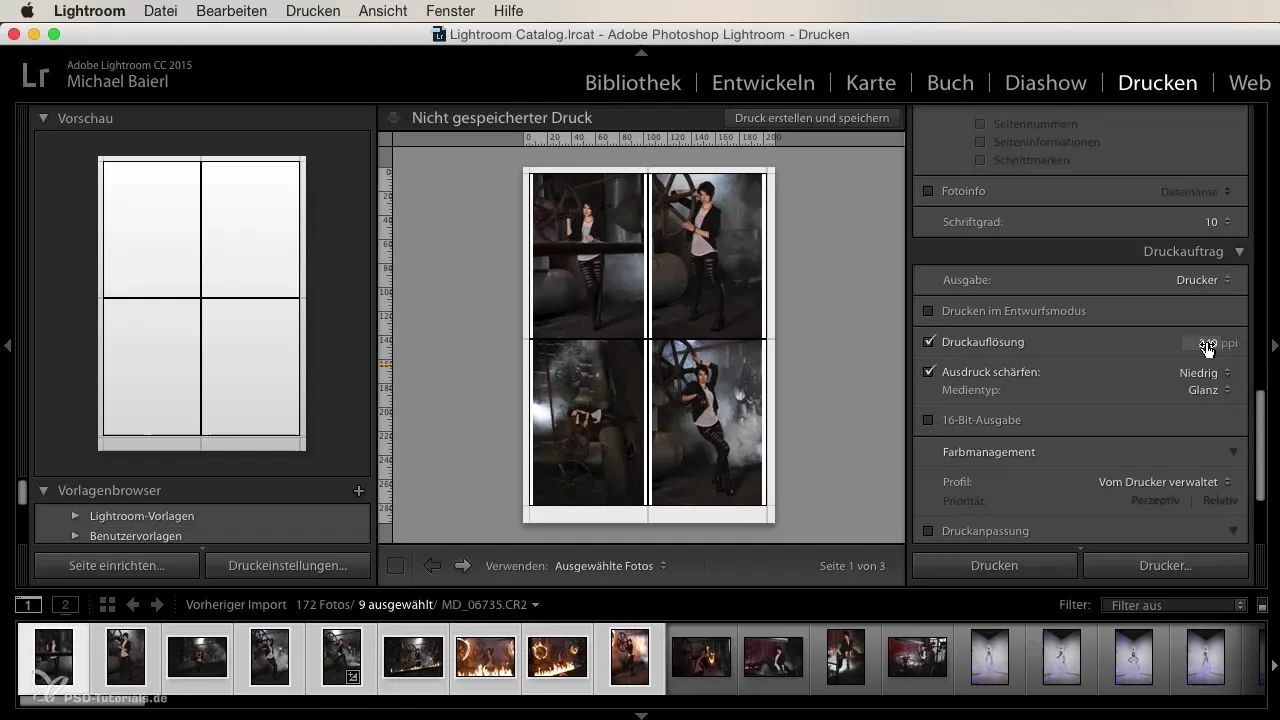The width and height of the screenshot is (1280, 720).
Task: Switch to the Karte module
Action: (870, 83)
